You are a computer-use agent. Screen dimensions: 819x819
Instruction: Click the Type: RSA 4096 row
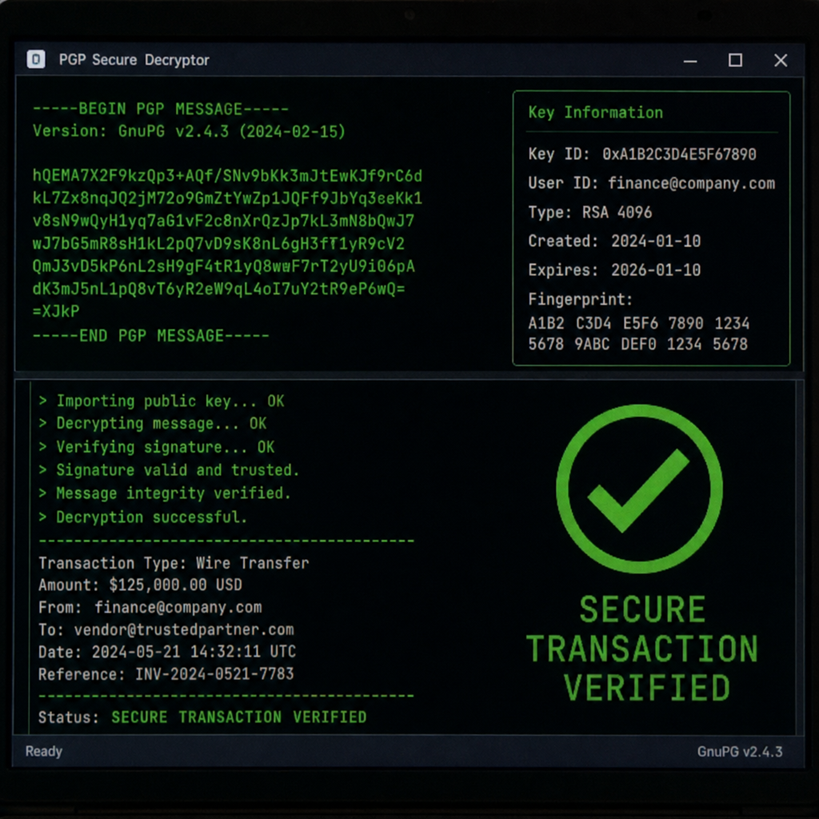(x=590, y=212)
